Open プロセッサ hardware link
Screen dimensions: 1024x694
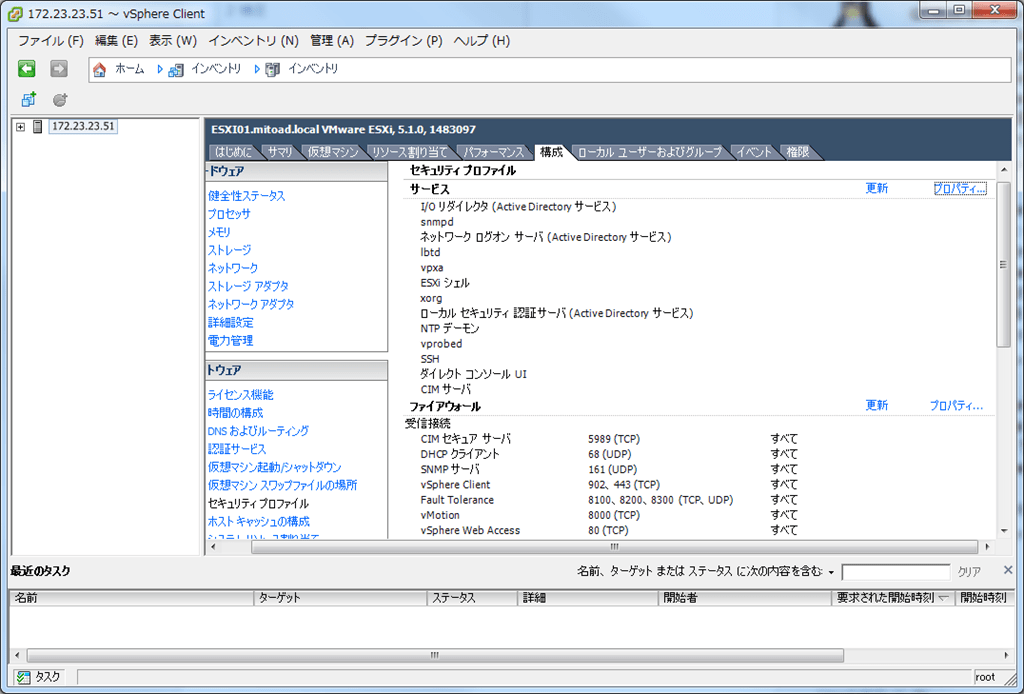point(229,214)
